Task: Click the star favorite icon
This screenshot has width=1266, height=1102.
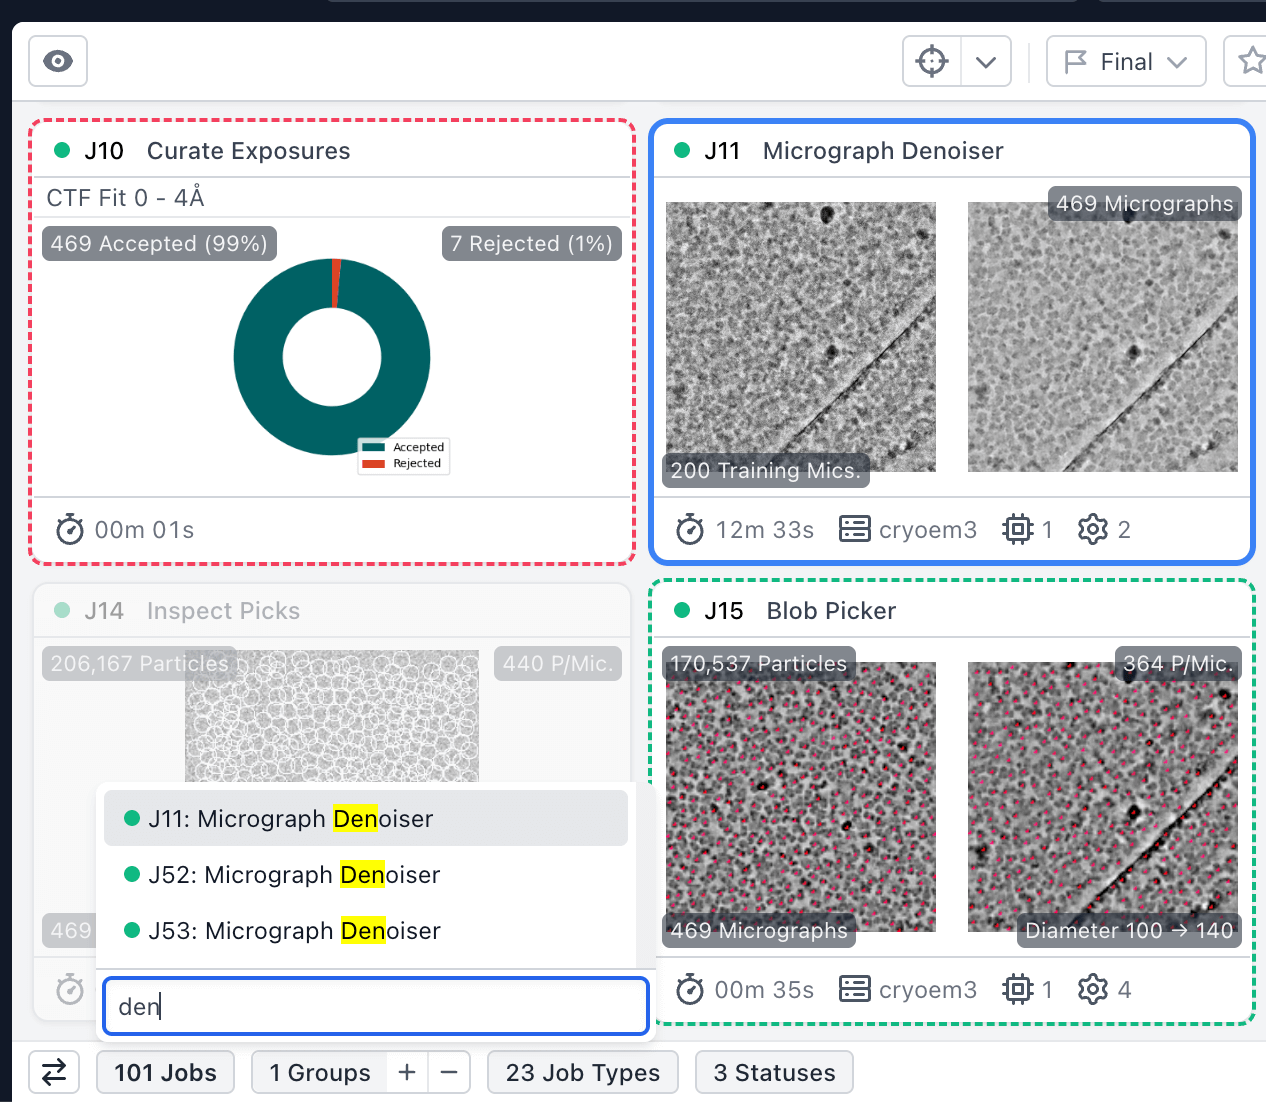Action: coord(1250,62)
